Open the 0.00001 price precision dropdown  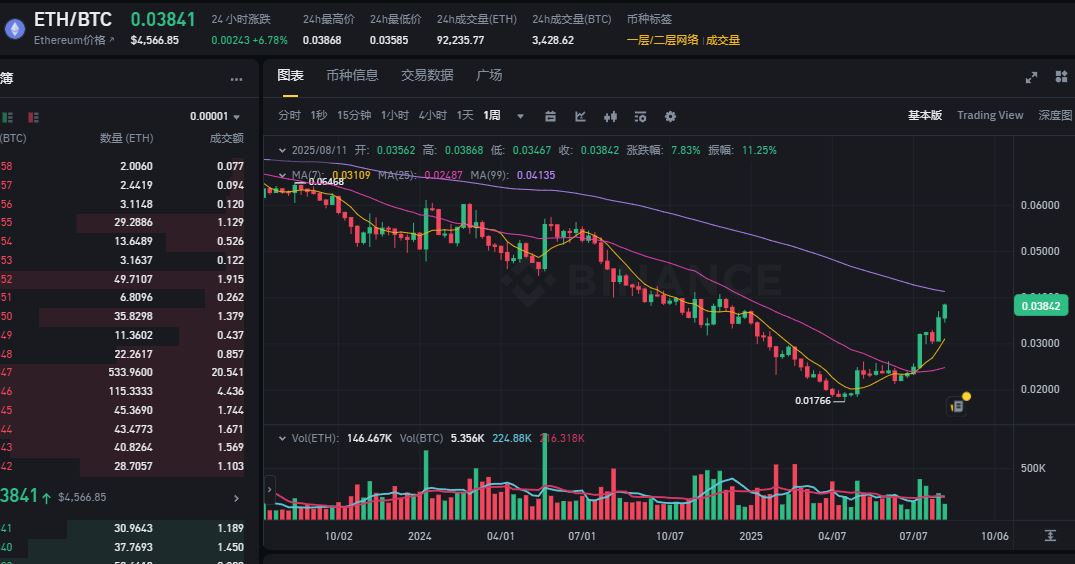(x=216, y=116)
